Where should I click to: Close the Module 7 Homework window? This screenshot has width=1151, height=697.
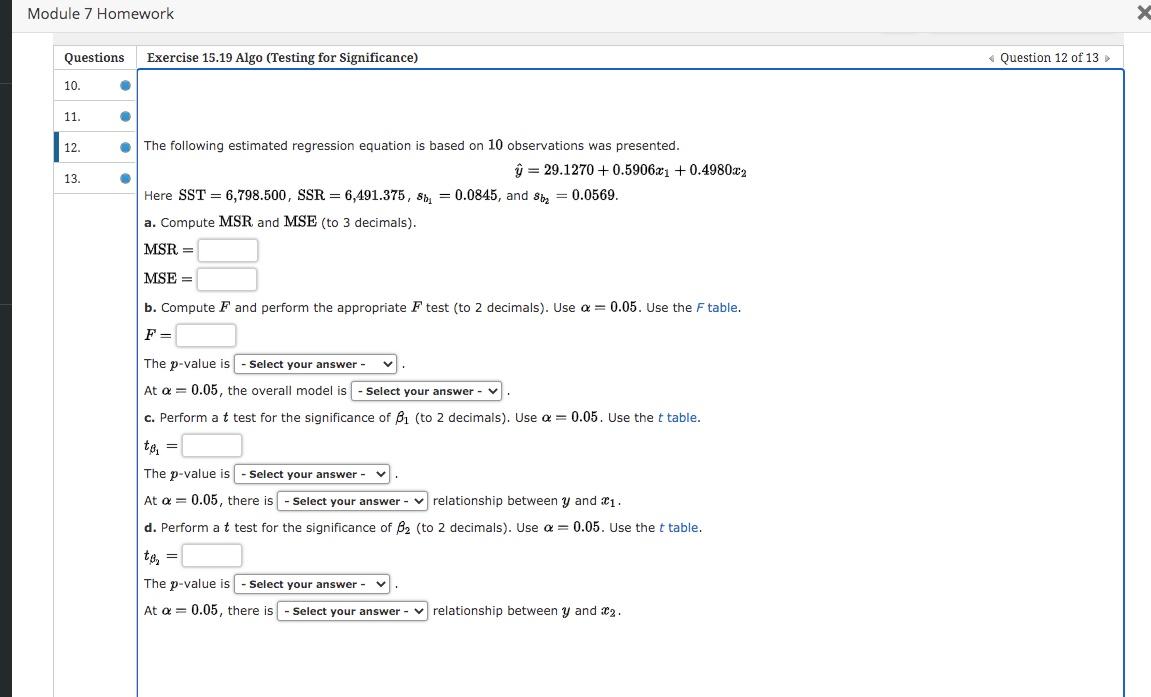pyautogui.click(x=1142, y=13)
